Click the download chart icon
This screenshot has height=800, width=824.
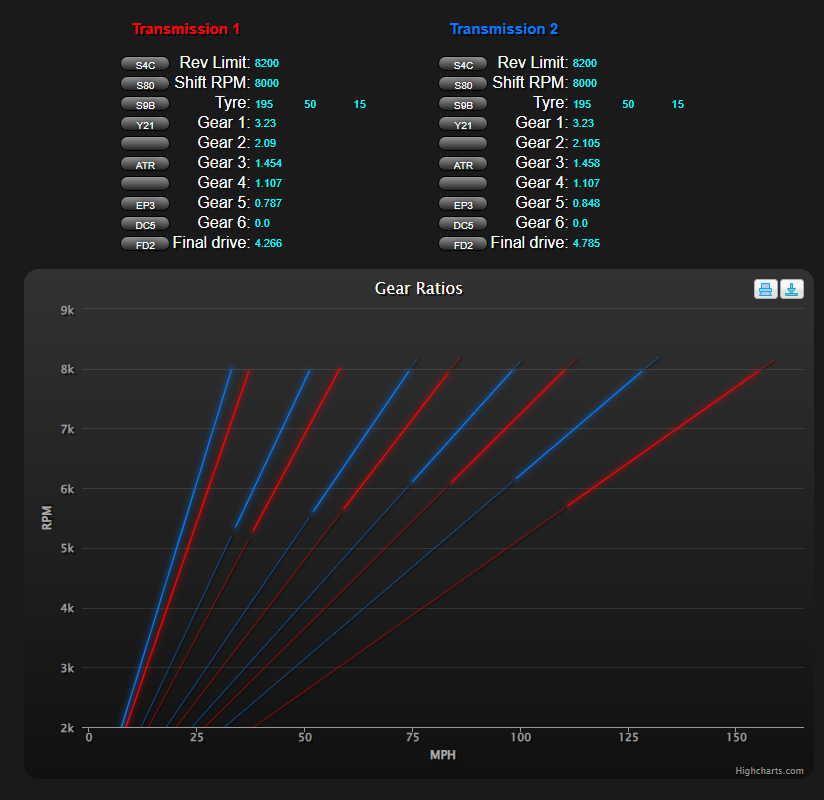pos(791,289)
